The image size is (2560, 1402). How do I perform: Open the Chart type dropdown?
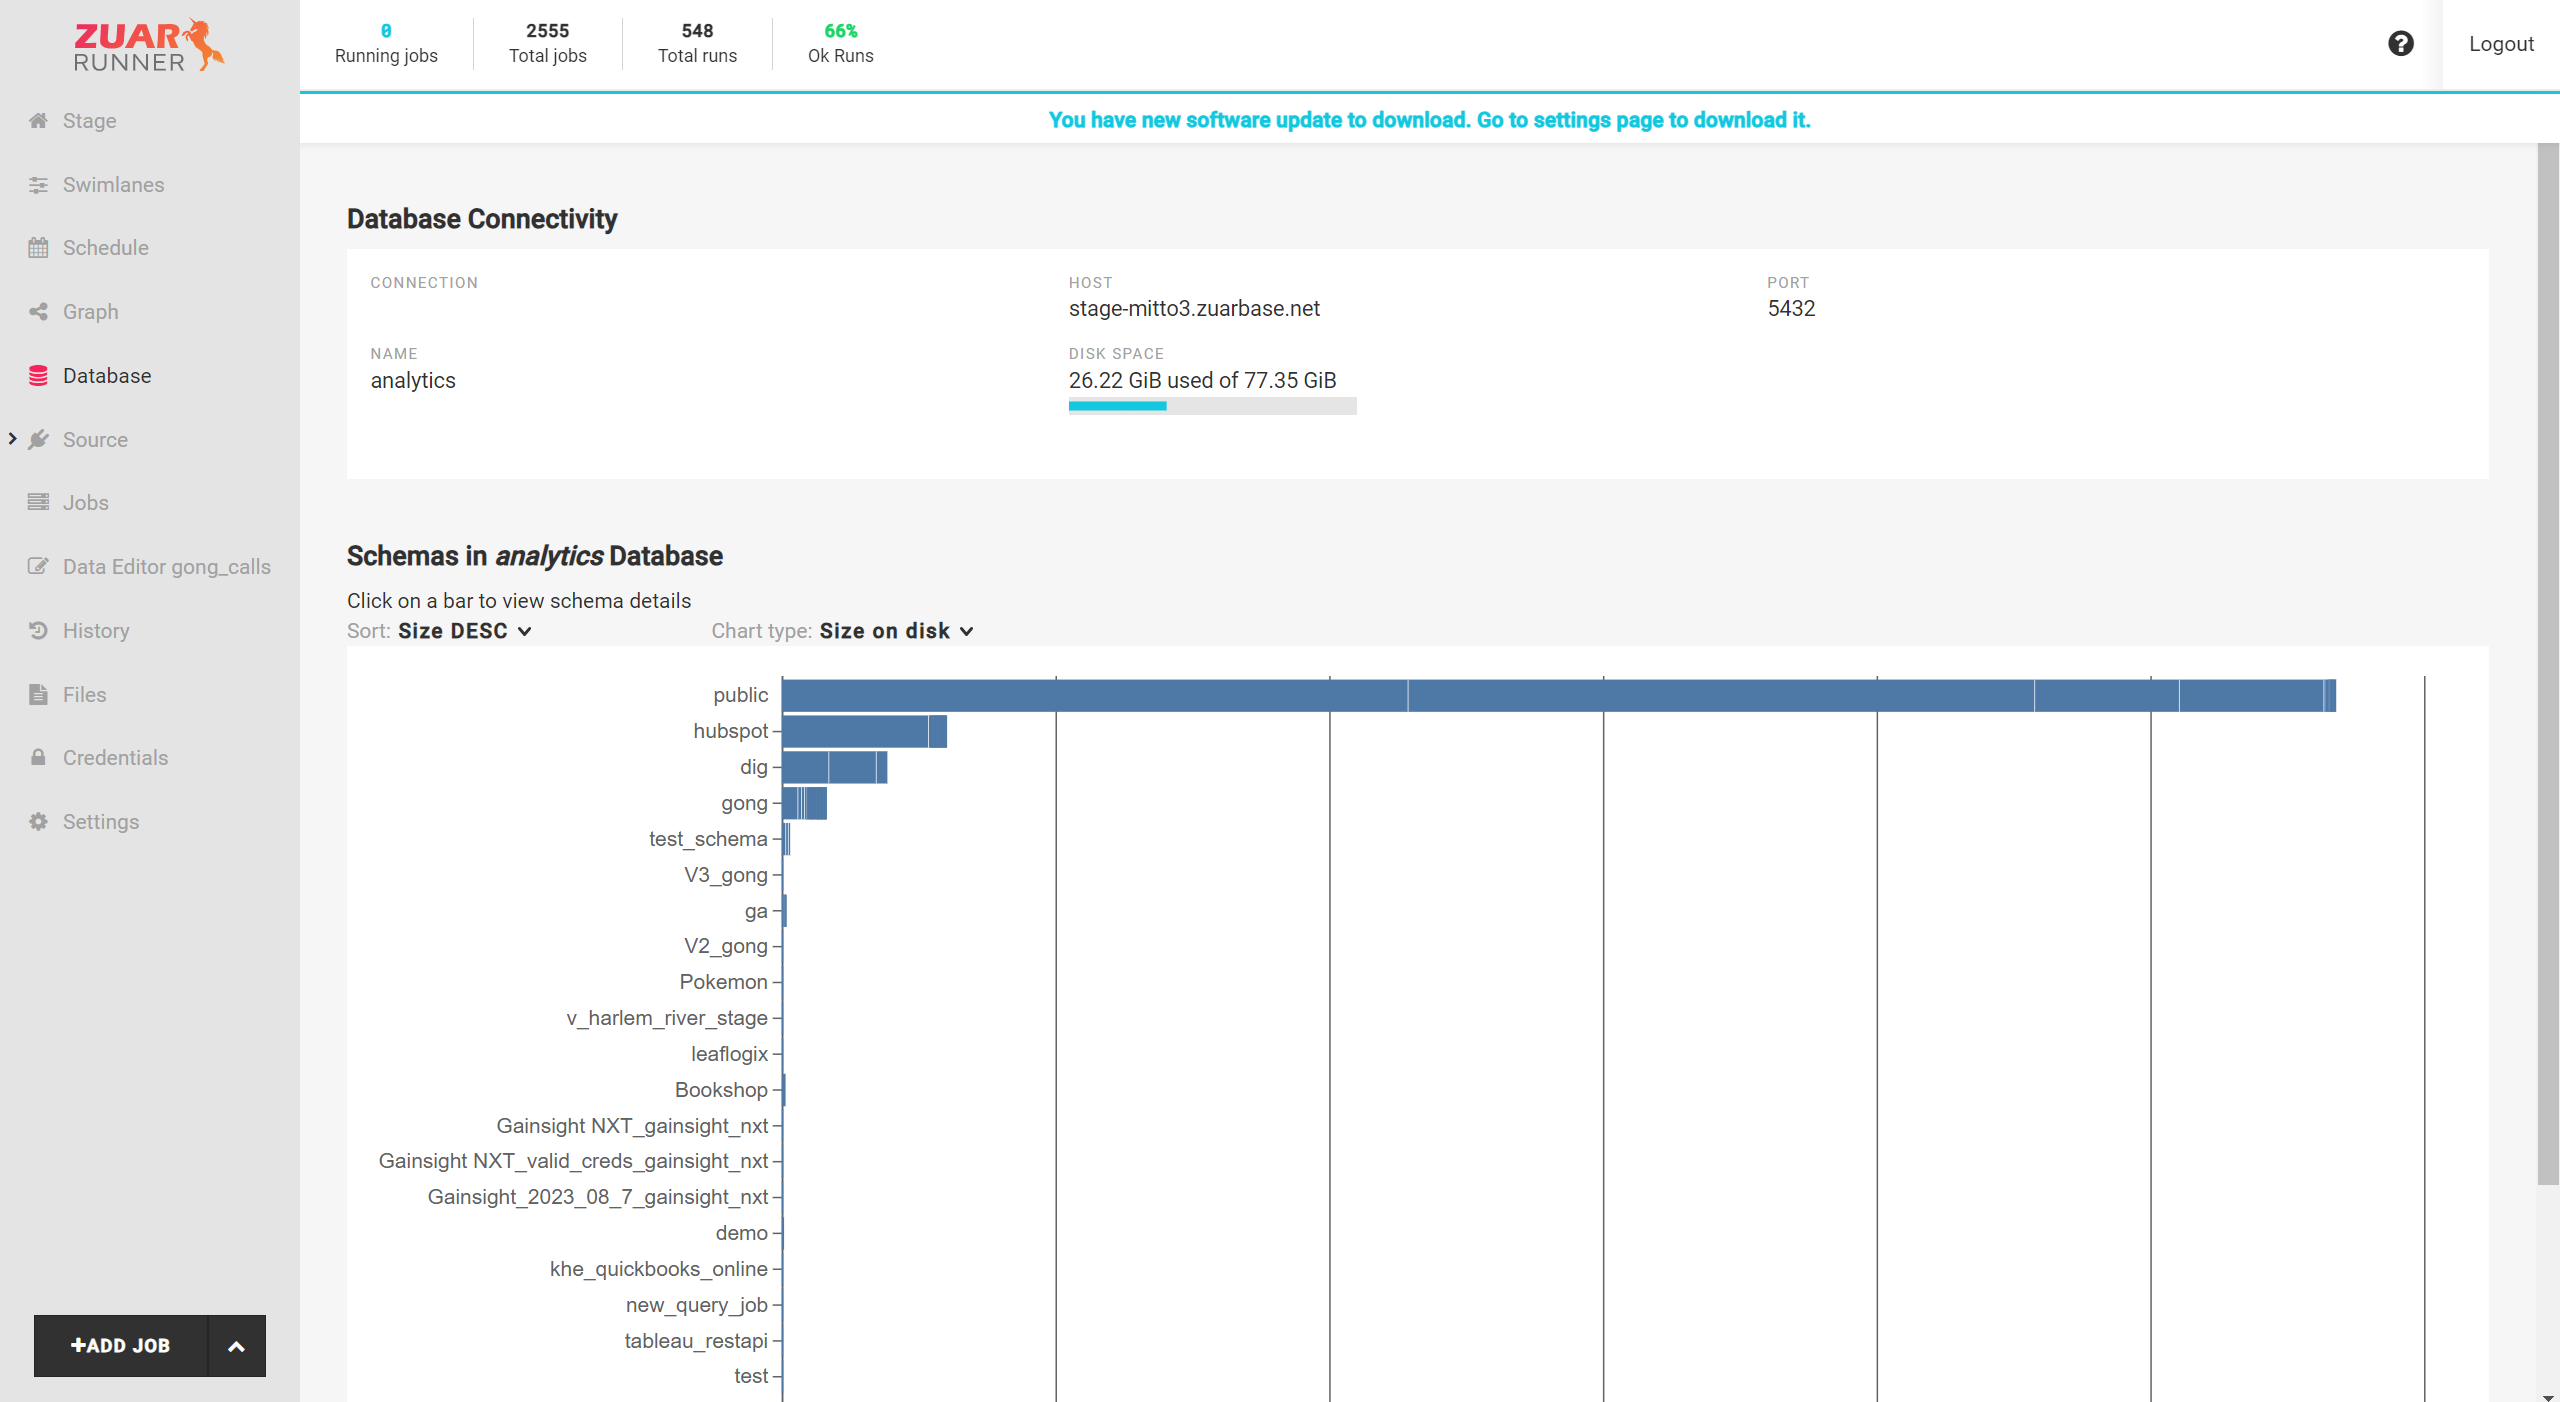click(x=896, y=631)
